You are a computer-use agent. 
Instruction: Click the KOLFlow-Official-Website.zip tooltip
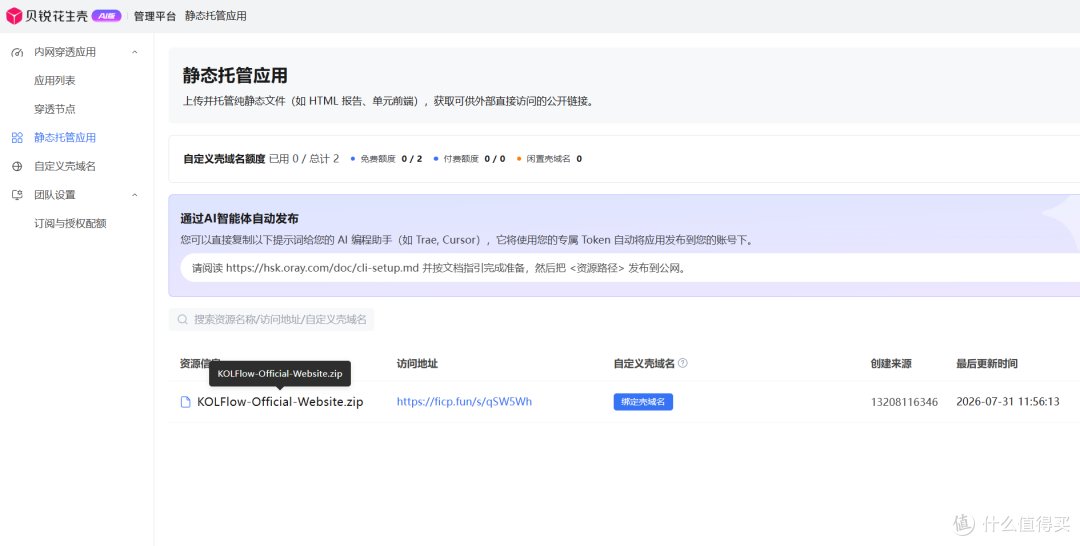click(x=280, y=374)
